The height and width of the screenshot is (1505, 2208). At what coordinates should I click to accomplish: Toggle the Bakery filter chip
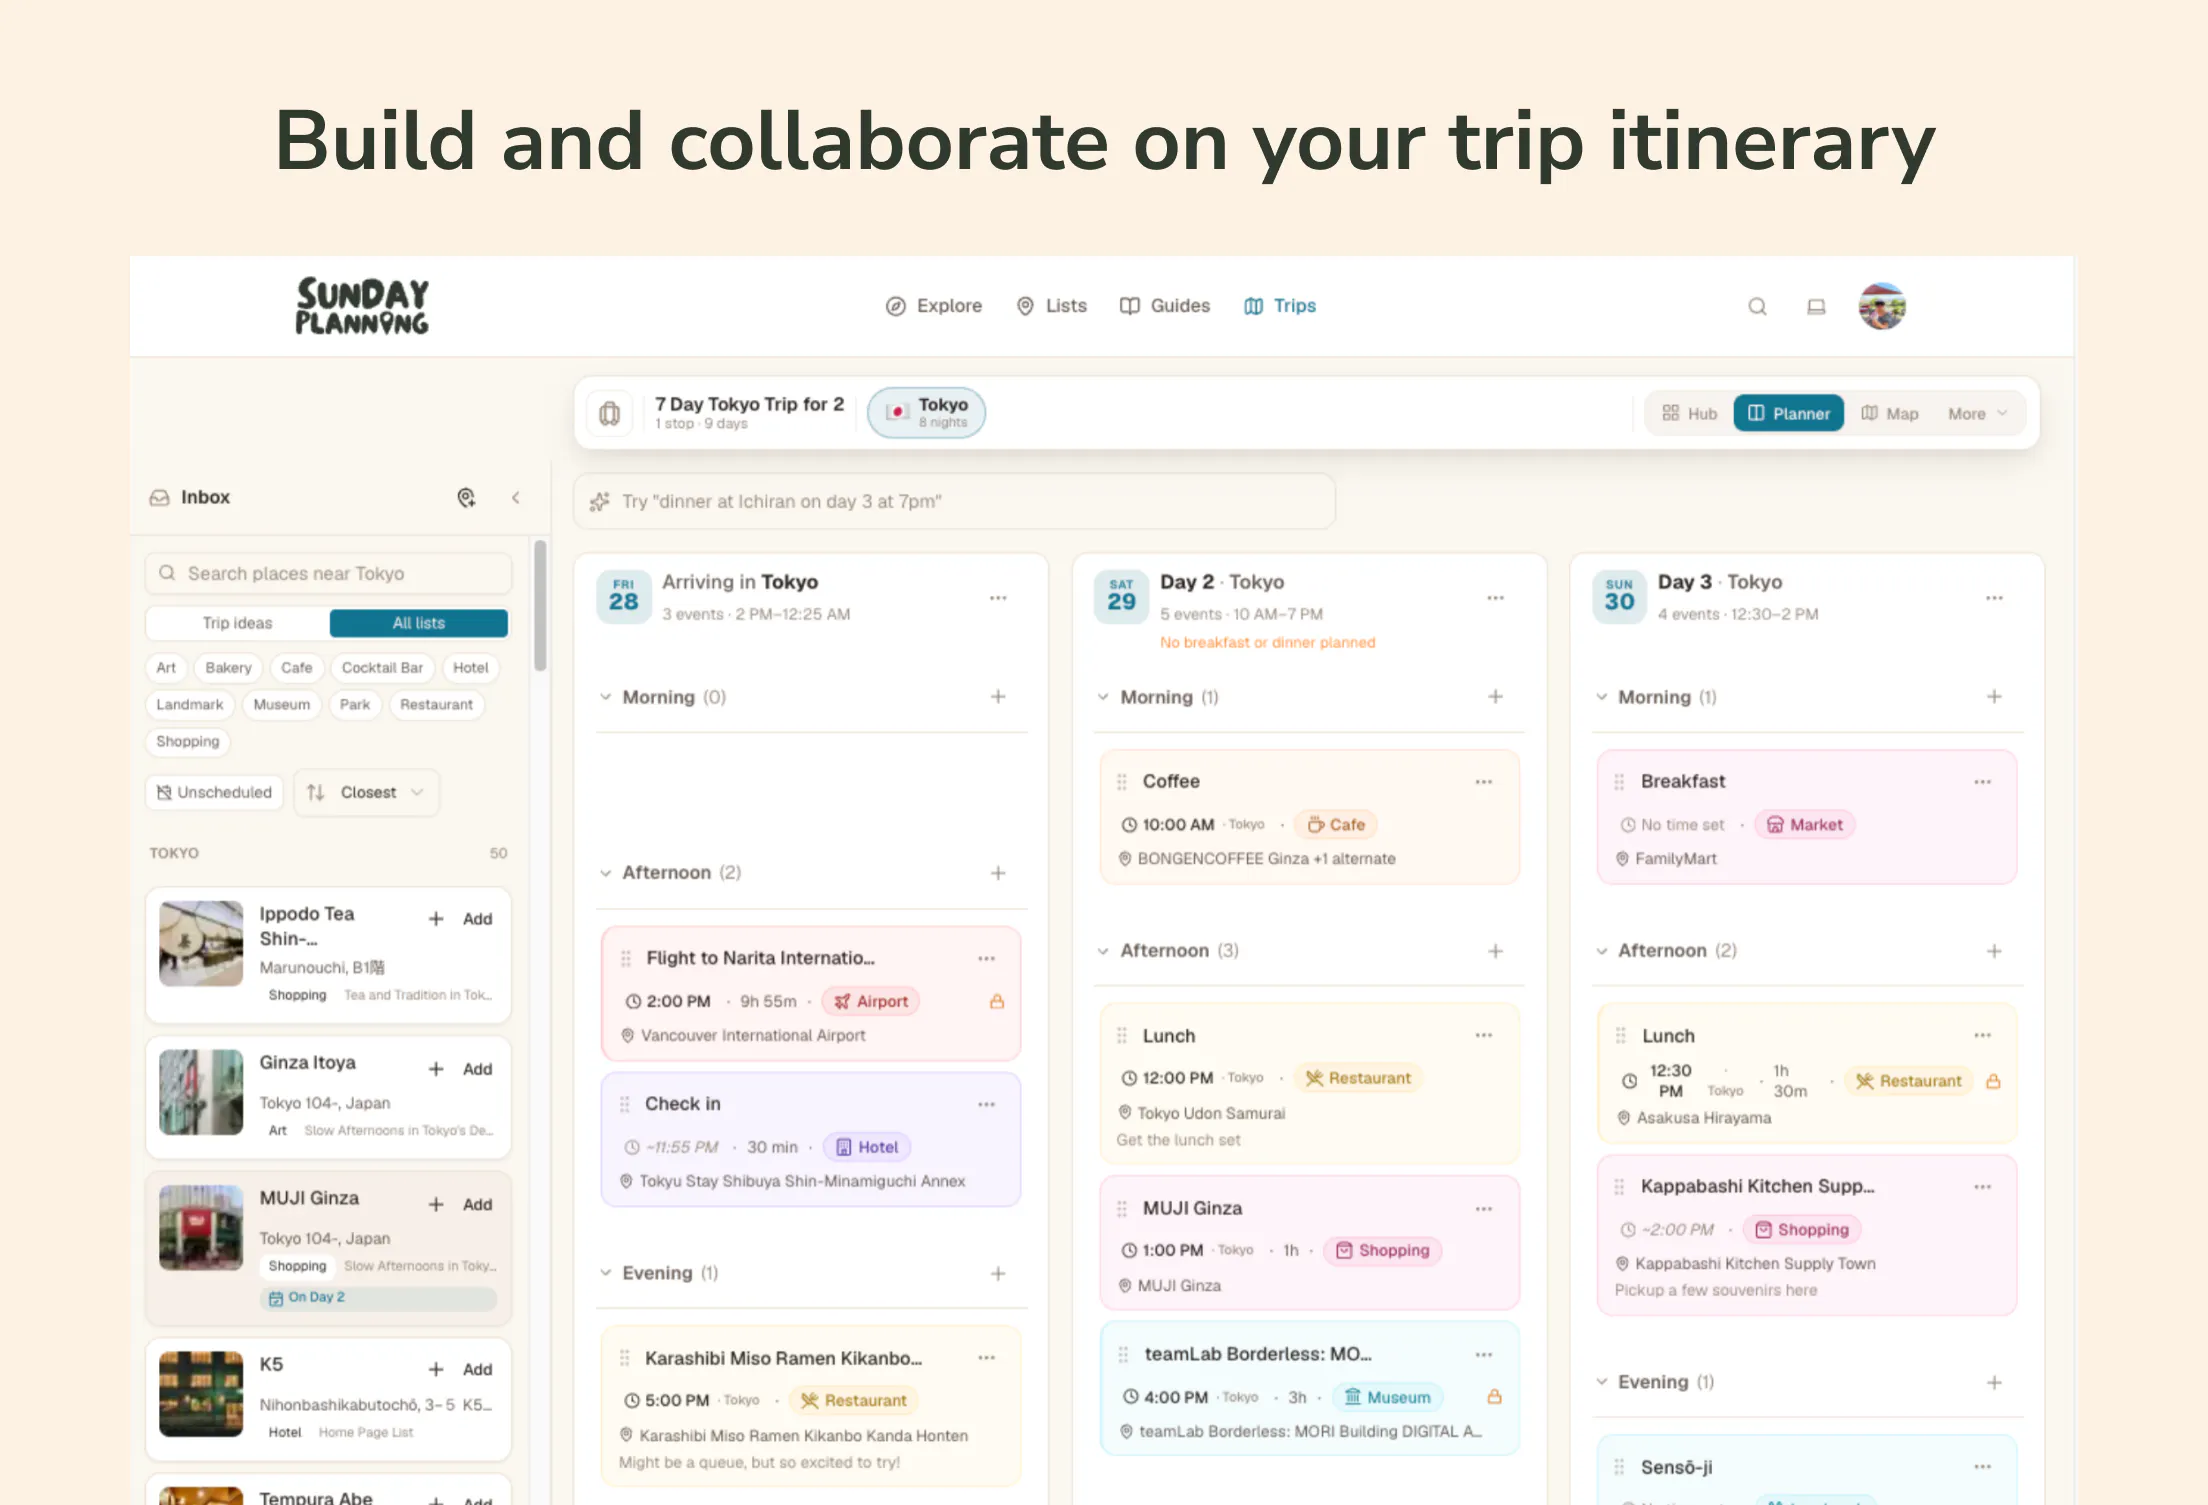pos(228,668)
